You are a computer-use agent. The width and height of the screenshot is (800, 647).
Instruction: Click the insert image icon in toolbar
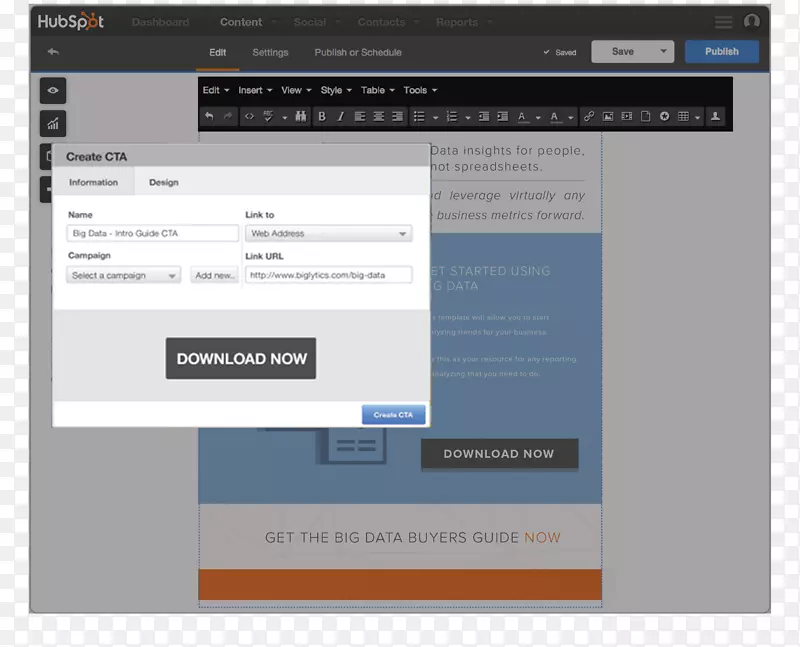pos(608,117)
